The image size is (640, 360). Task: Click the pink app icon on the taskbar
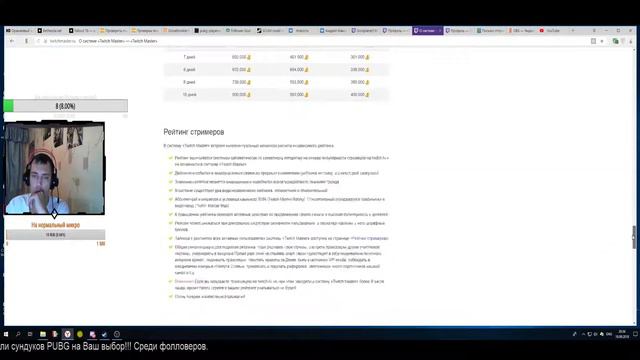(93, 334)
